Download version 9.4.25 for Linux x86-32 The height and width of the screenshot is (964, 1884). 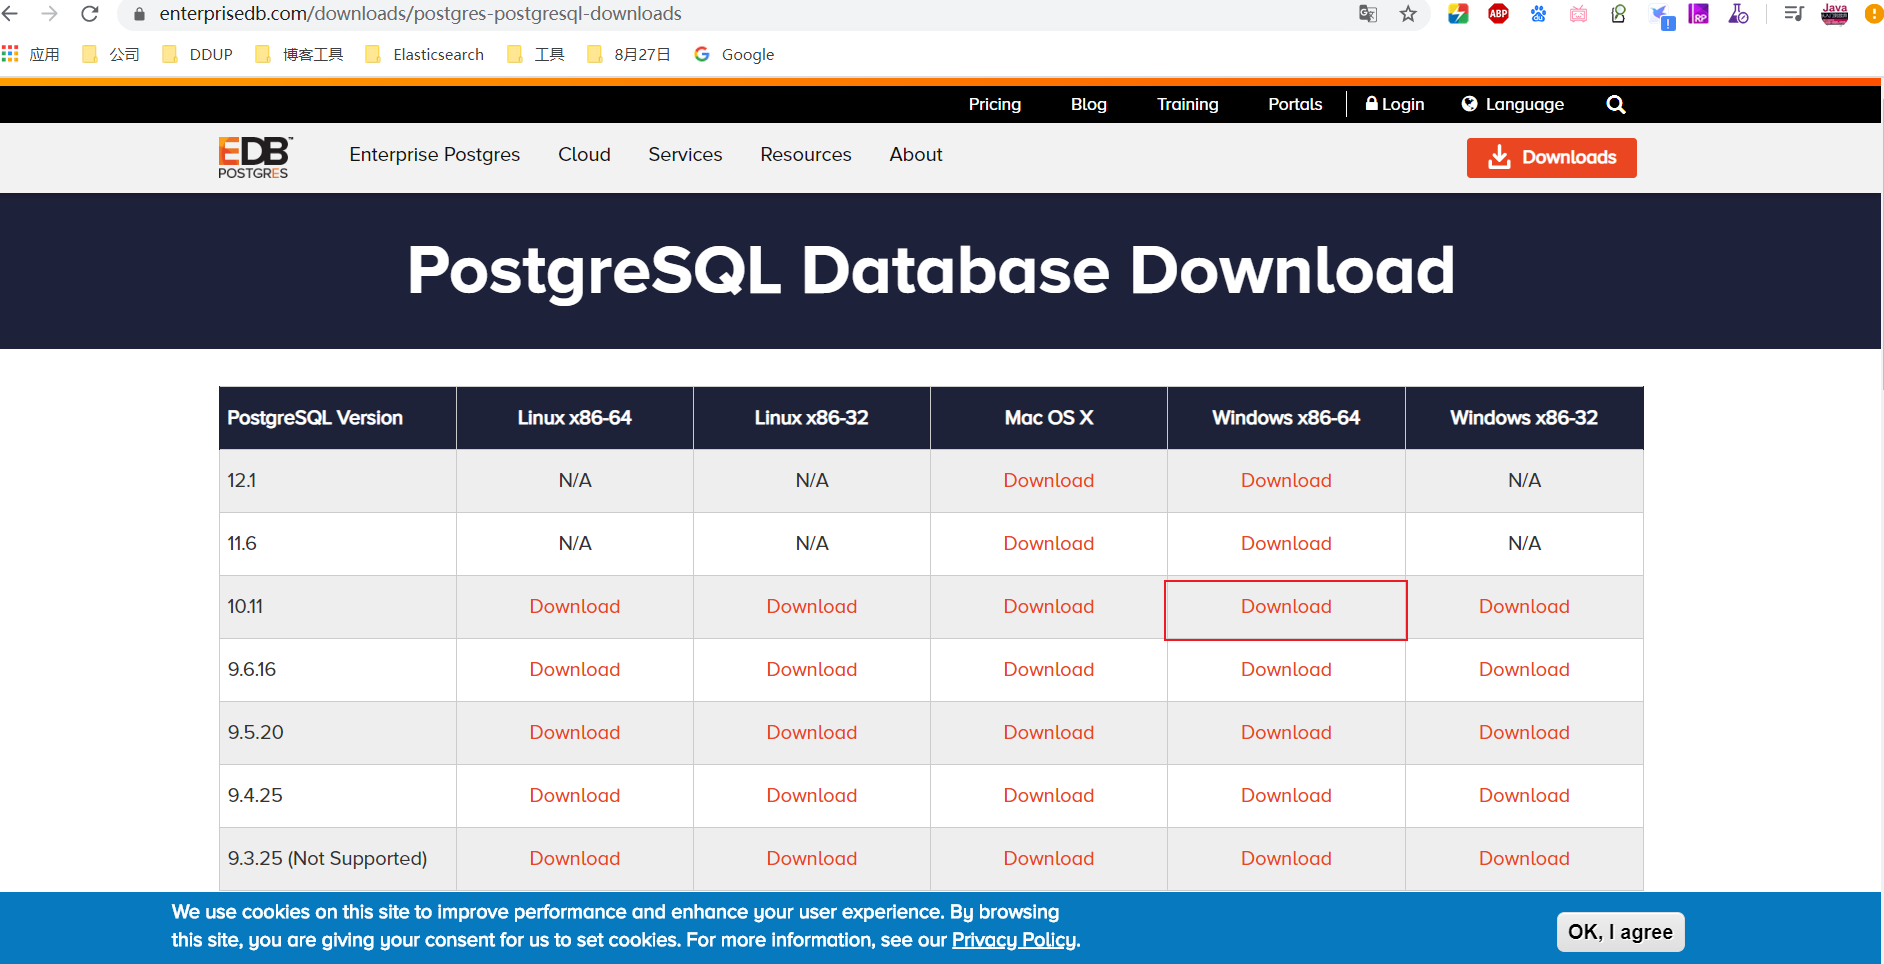coord(812,795)
